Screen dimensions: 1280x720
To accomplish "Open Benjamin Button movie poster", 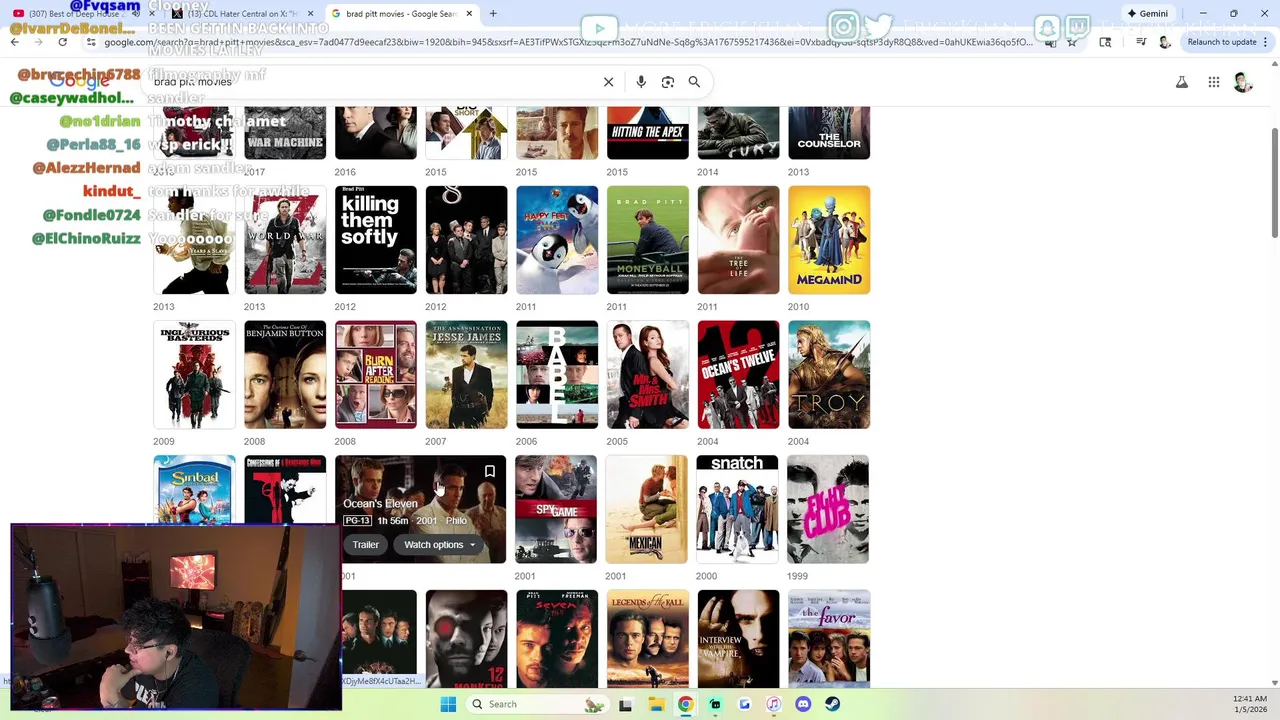I will [x=285, y=375].
